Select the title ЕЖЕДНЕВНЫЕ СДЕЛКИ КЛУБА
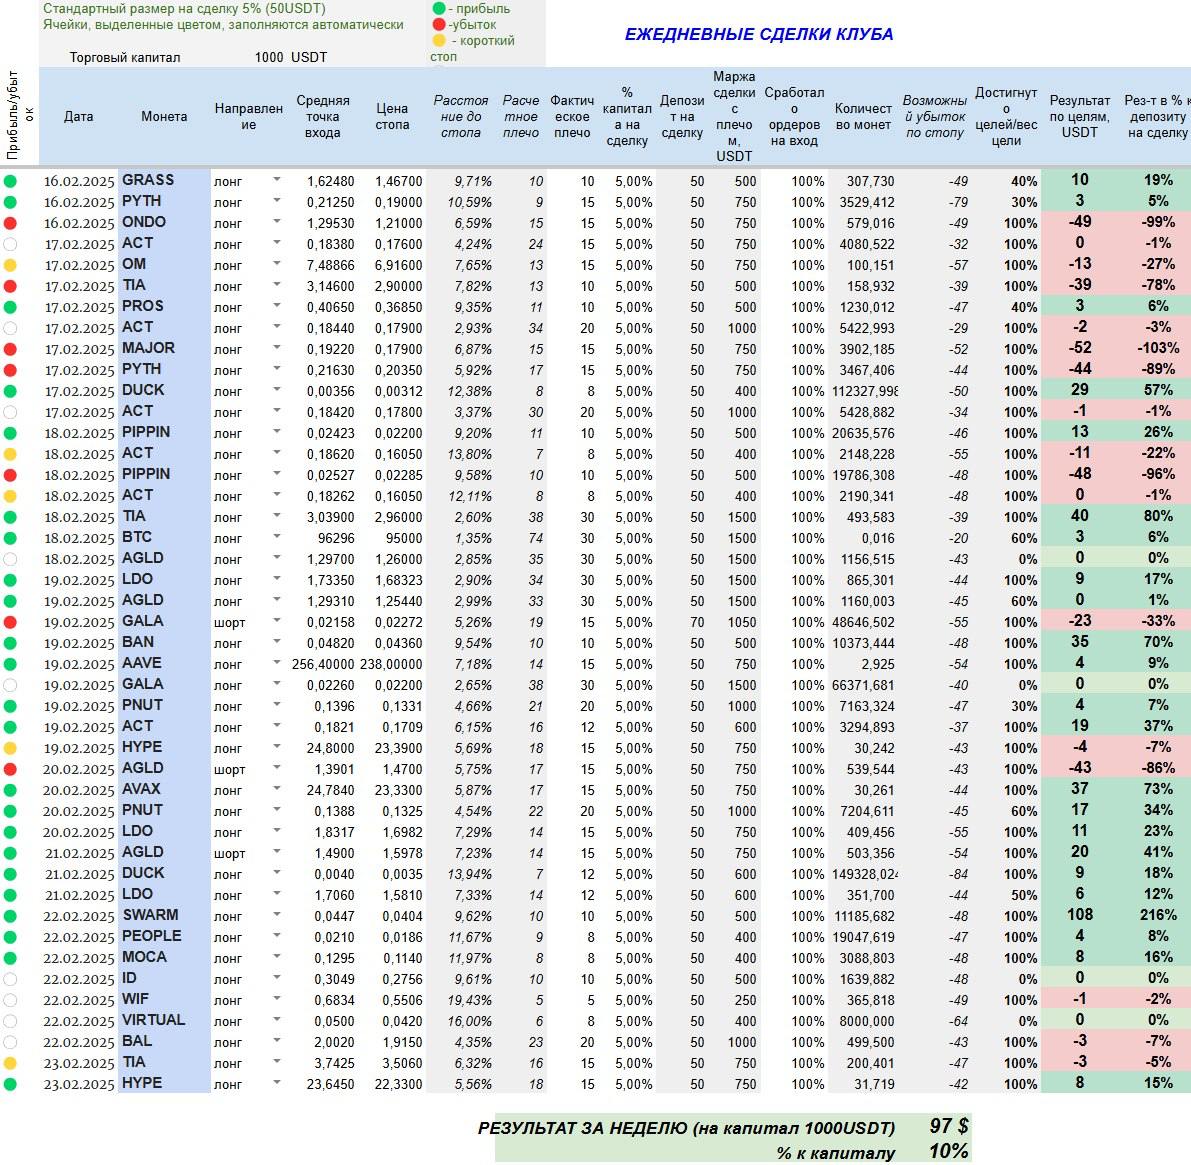1191x1165 pixels. pyautogui.click(x=759, y=35)
